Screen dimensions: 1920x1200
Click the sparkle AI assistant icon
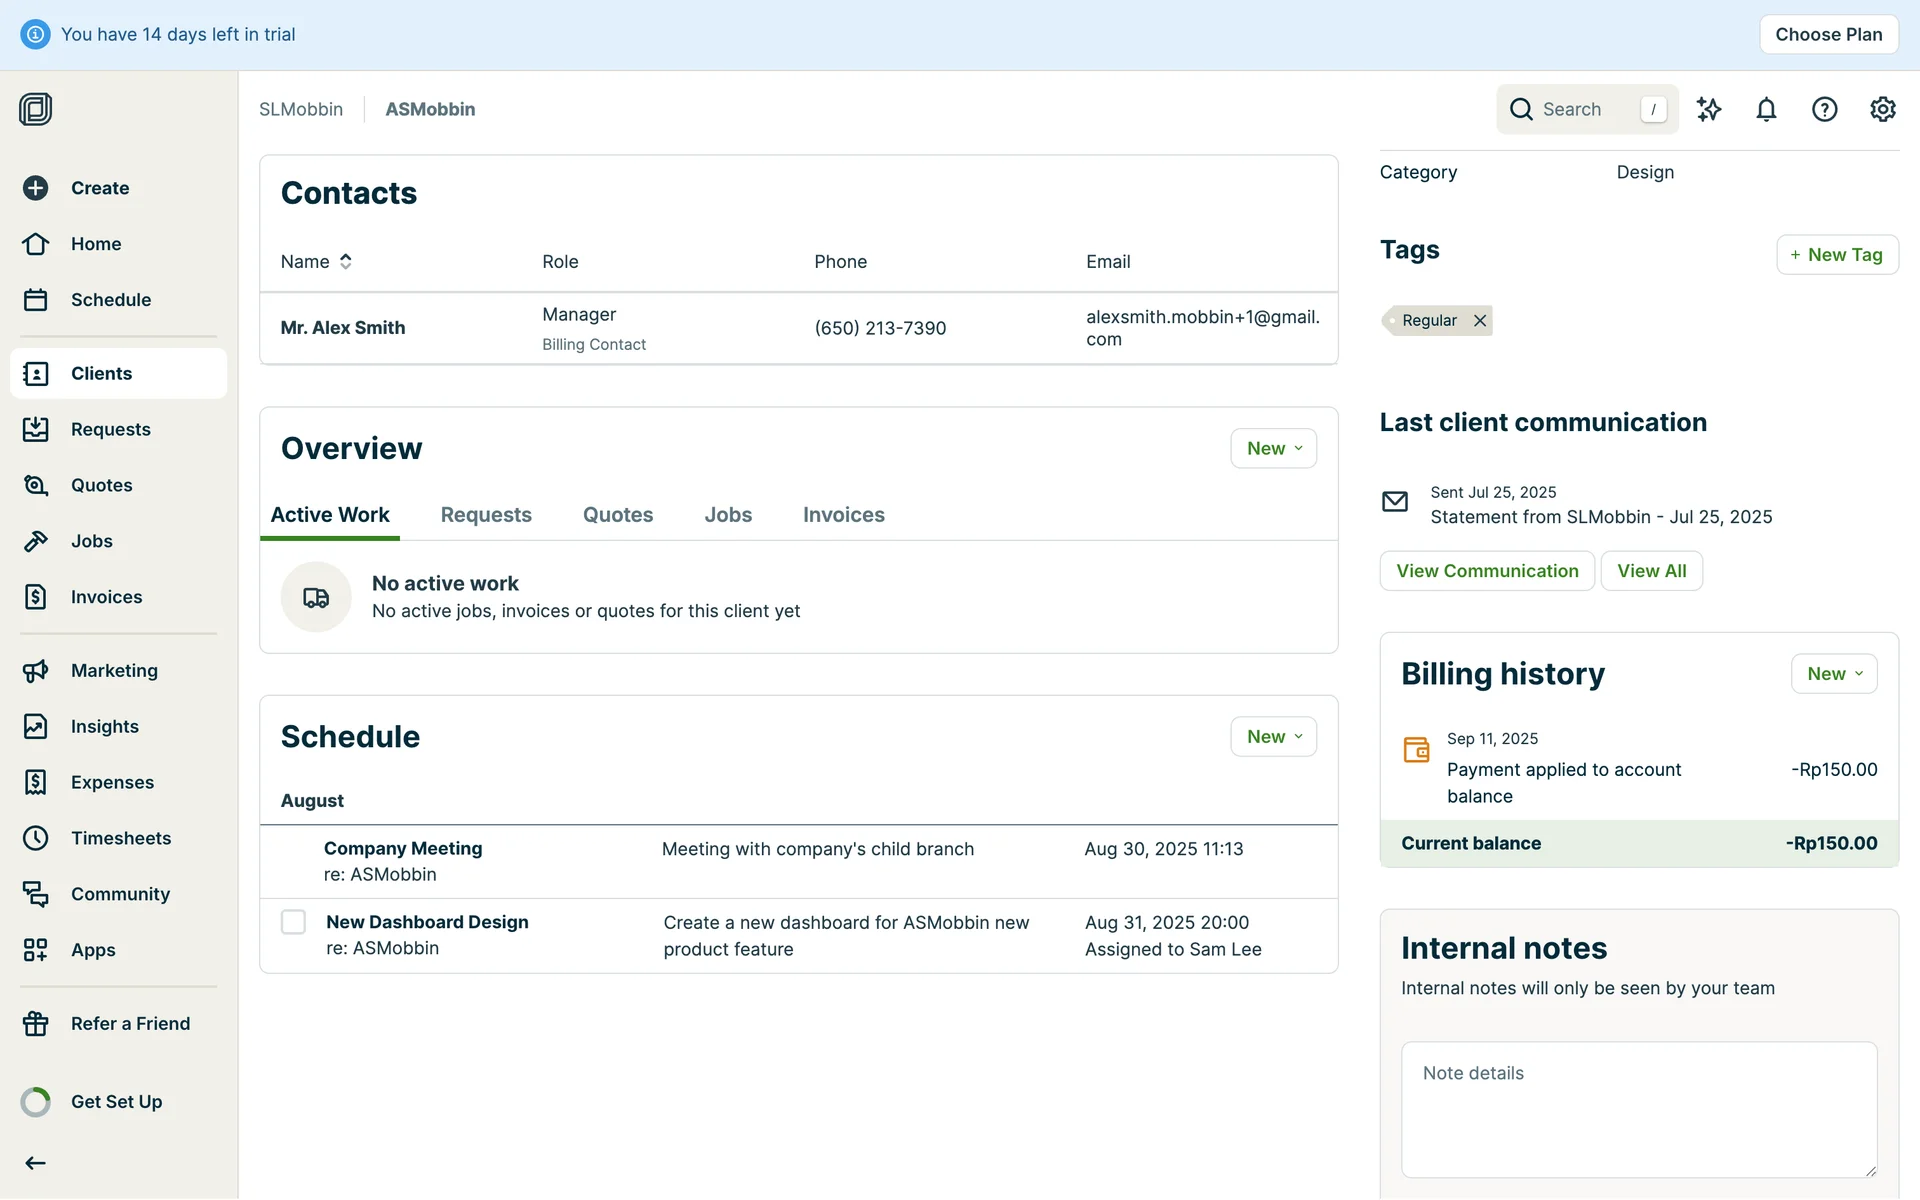(x=1708, y=109)
